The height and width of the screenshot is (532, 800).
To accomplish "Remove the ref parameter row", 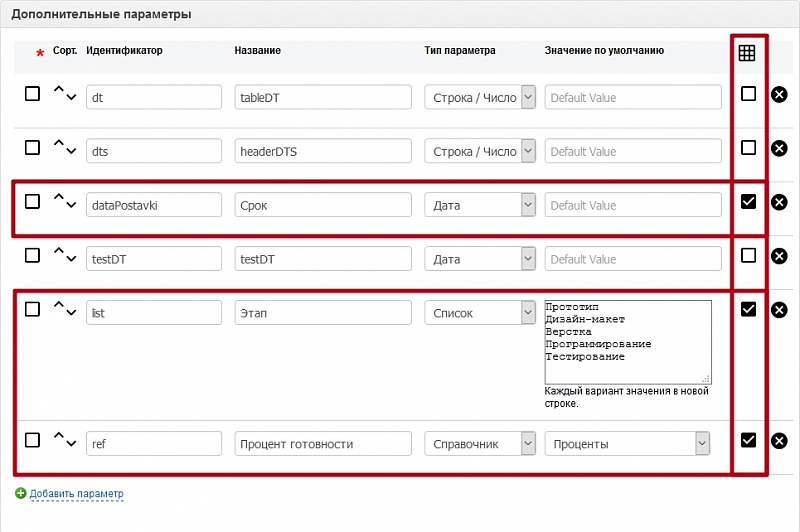I will 779,441.
